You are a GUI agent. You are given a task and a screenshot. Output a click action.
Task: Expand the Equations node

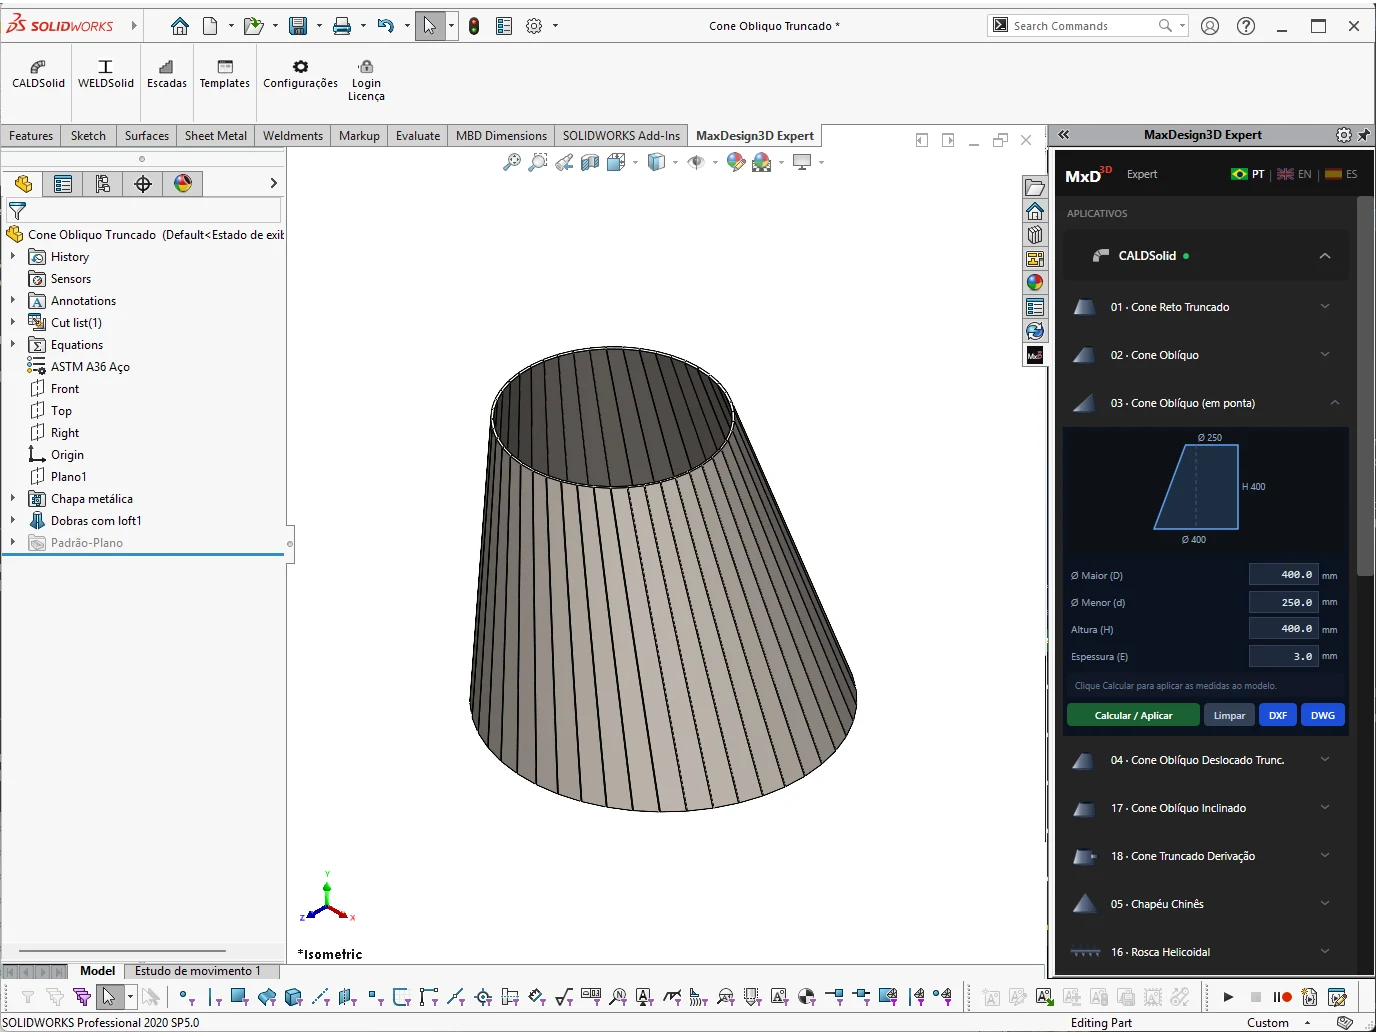point(13,345)
